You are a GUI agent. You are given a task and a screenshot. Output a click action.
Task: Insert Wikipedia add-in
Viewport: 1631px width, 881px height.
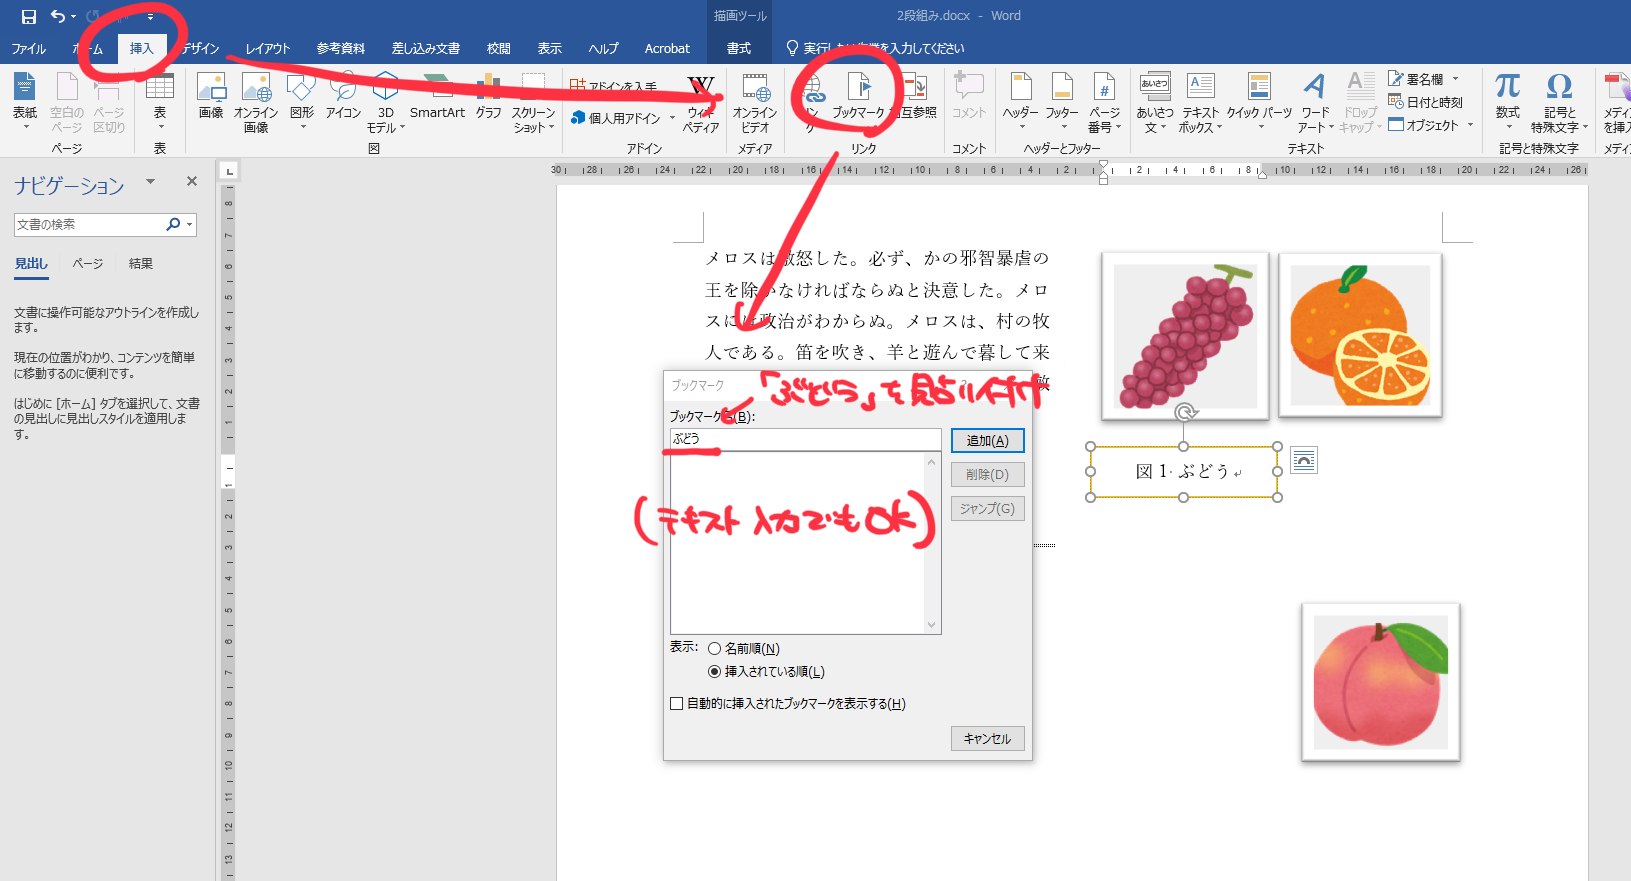(x=701, y=102)
